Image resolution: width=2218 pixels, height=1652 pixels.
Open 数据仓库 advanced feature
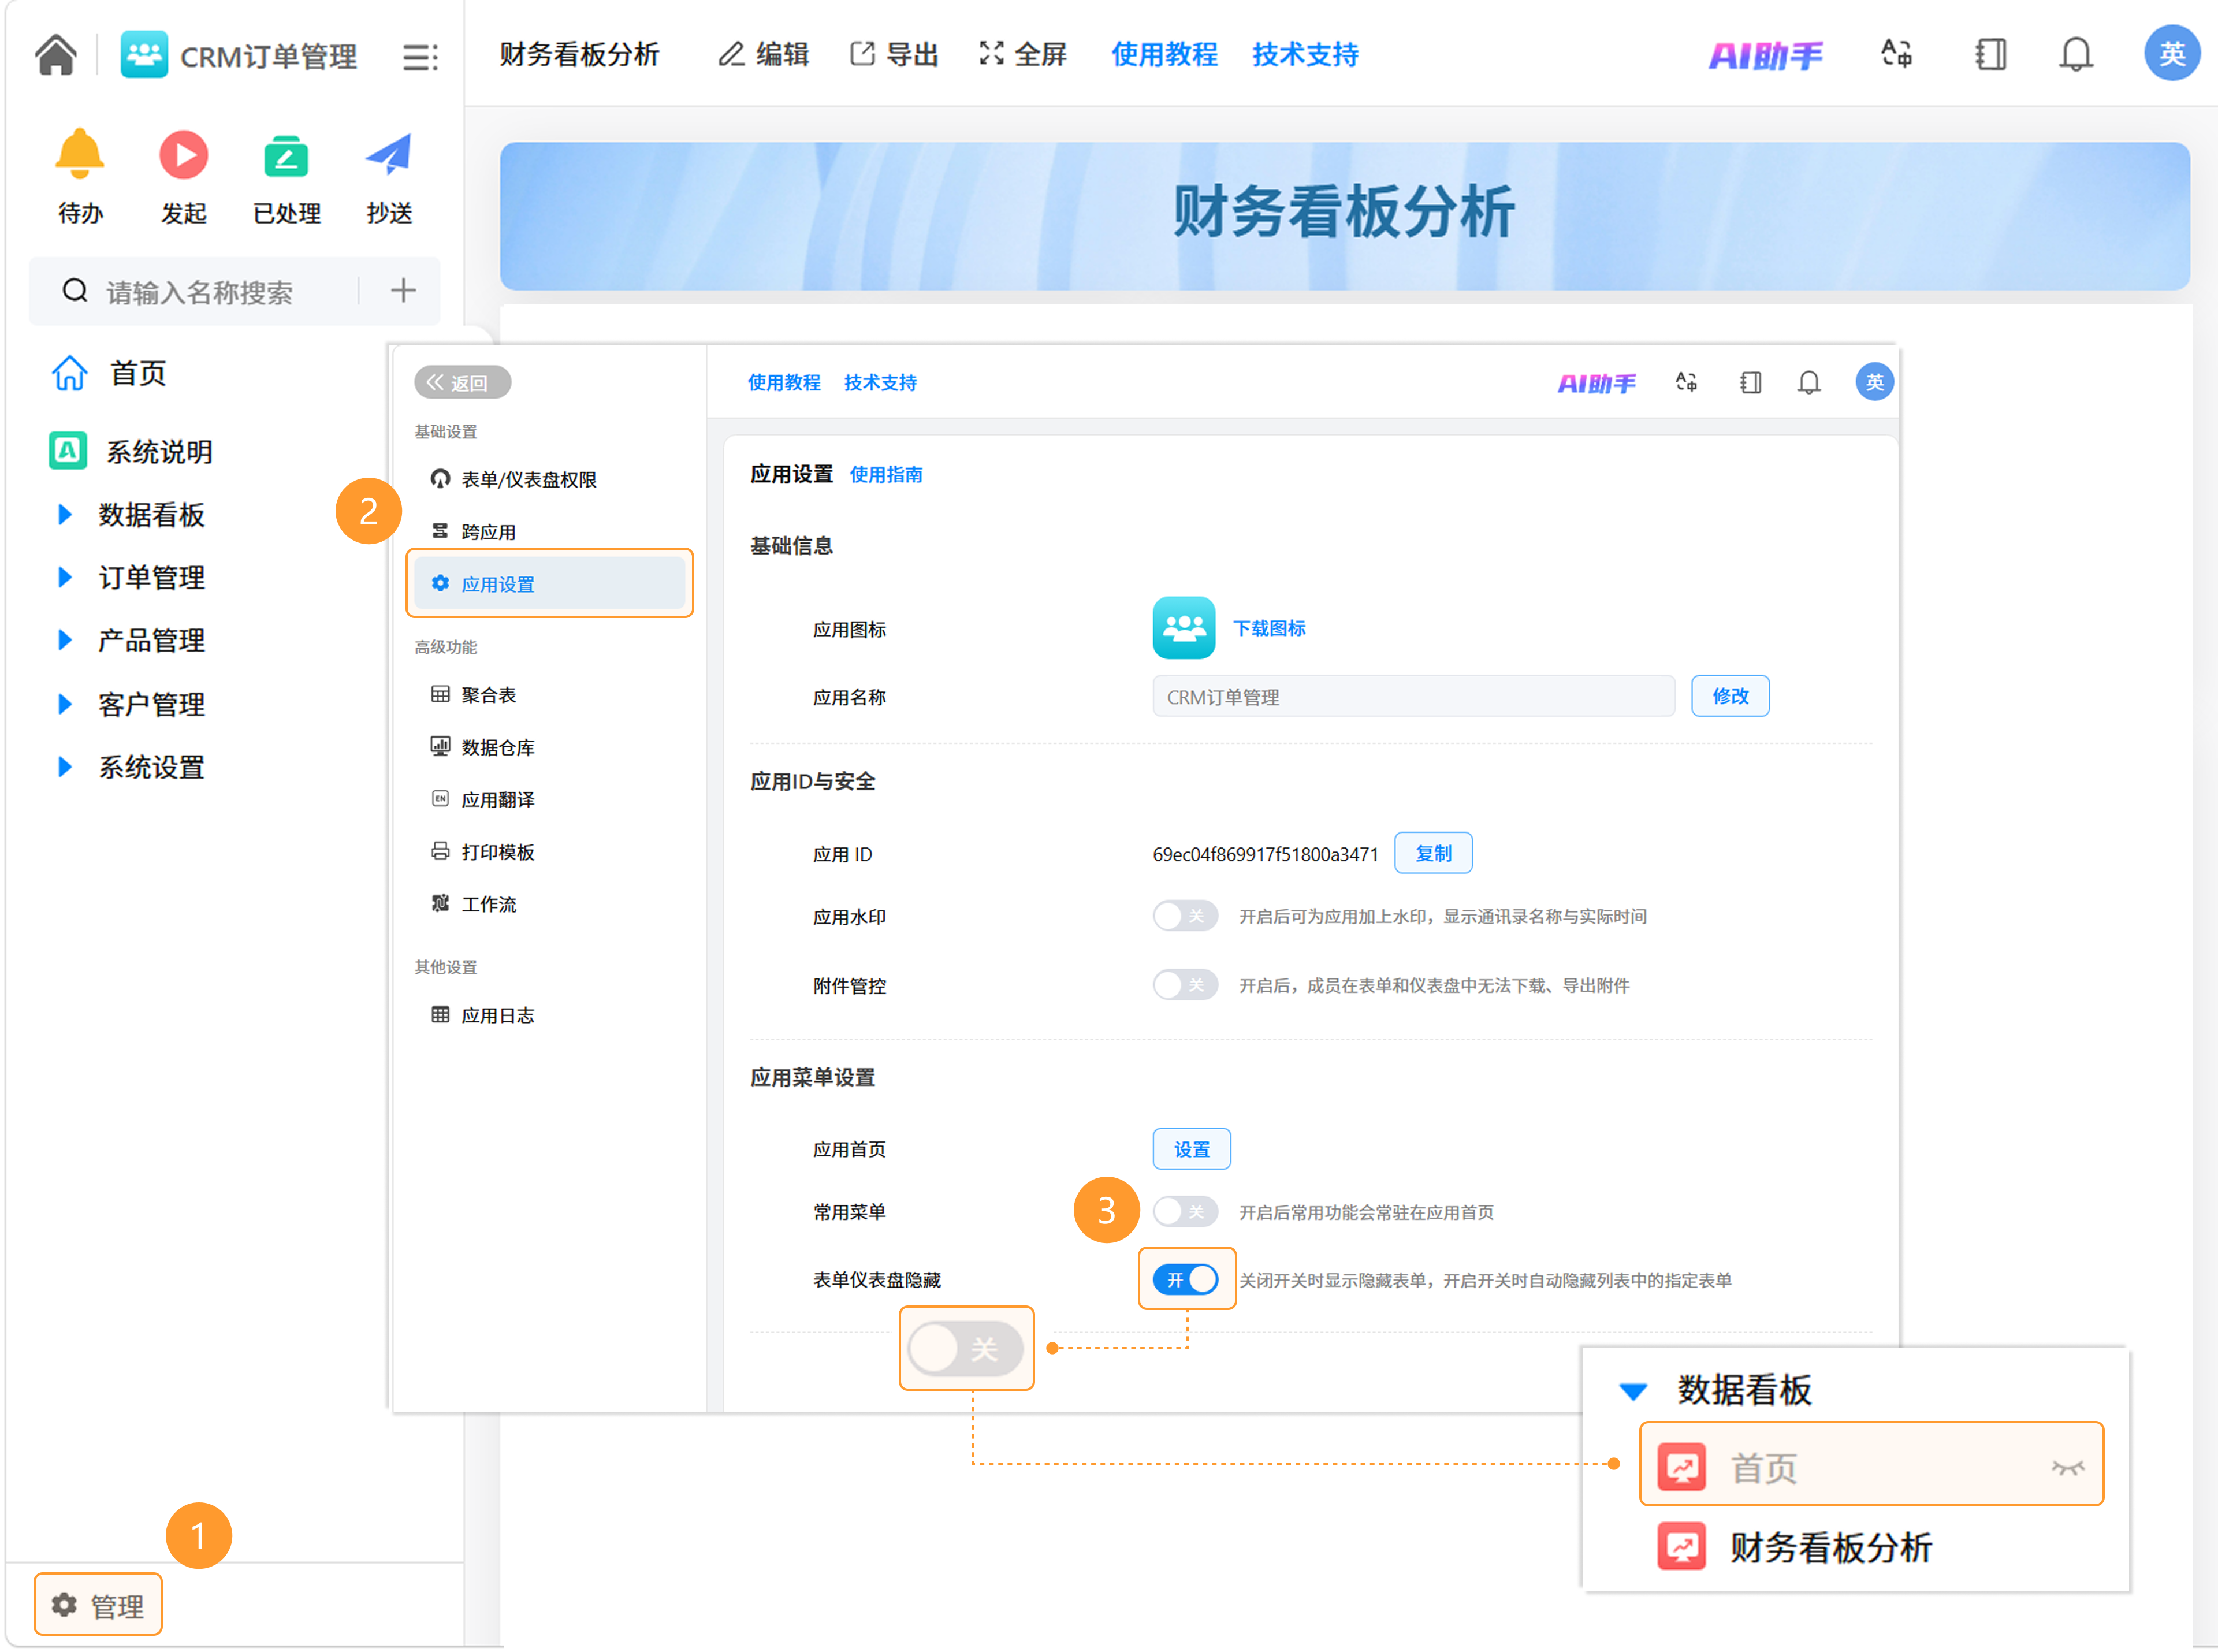point(483,747)
